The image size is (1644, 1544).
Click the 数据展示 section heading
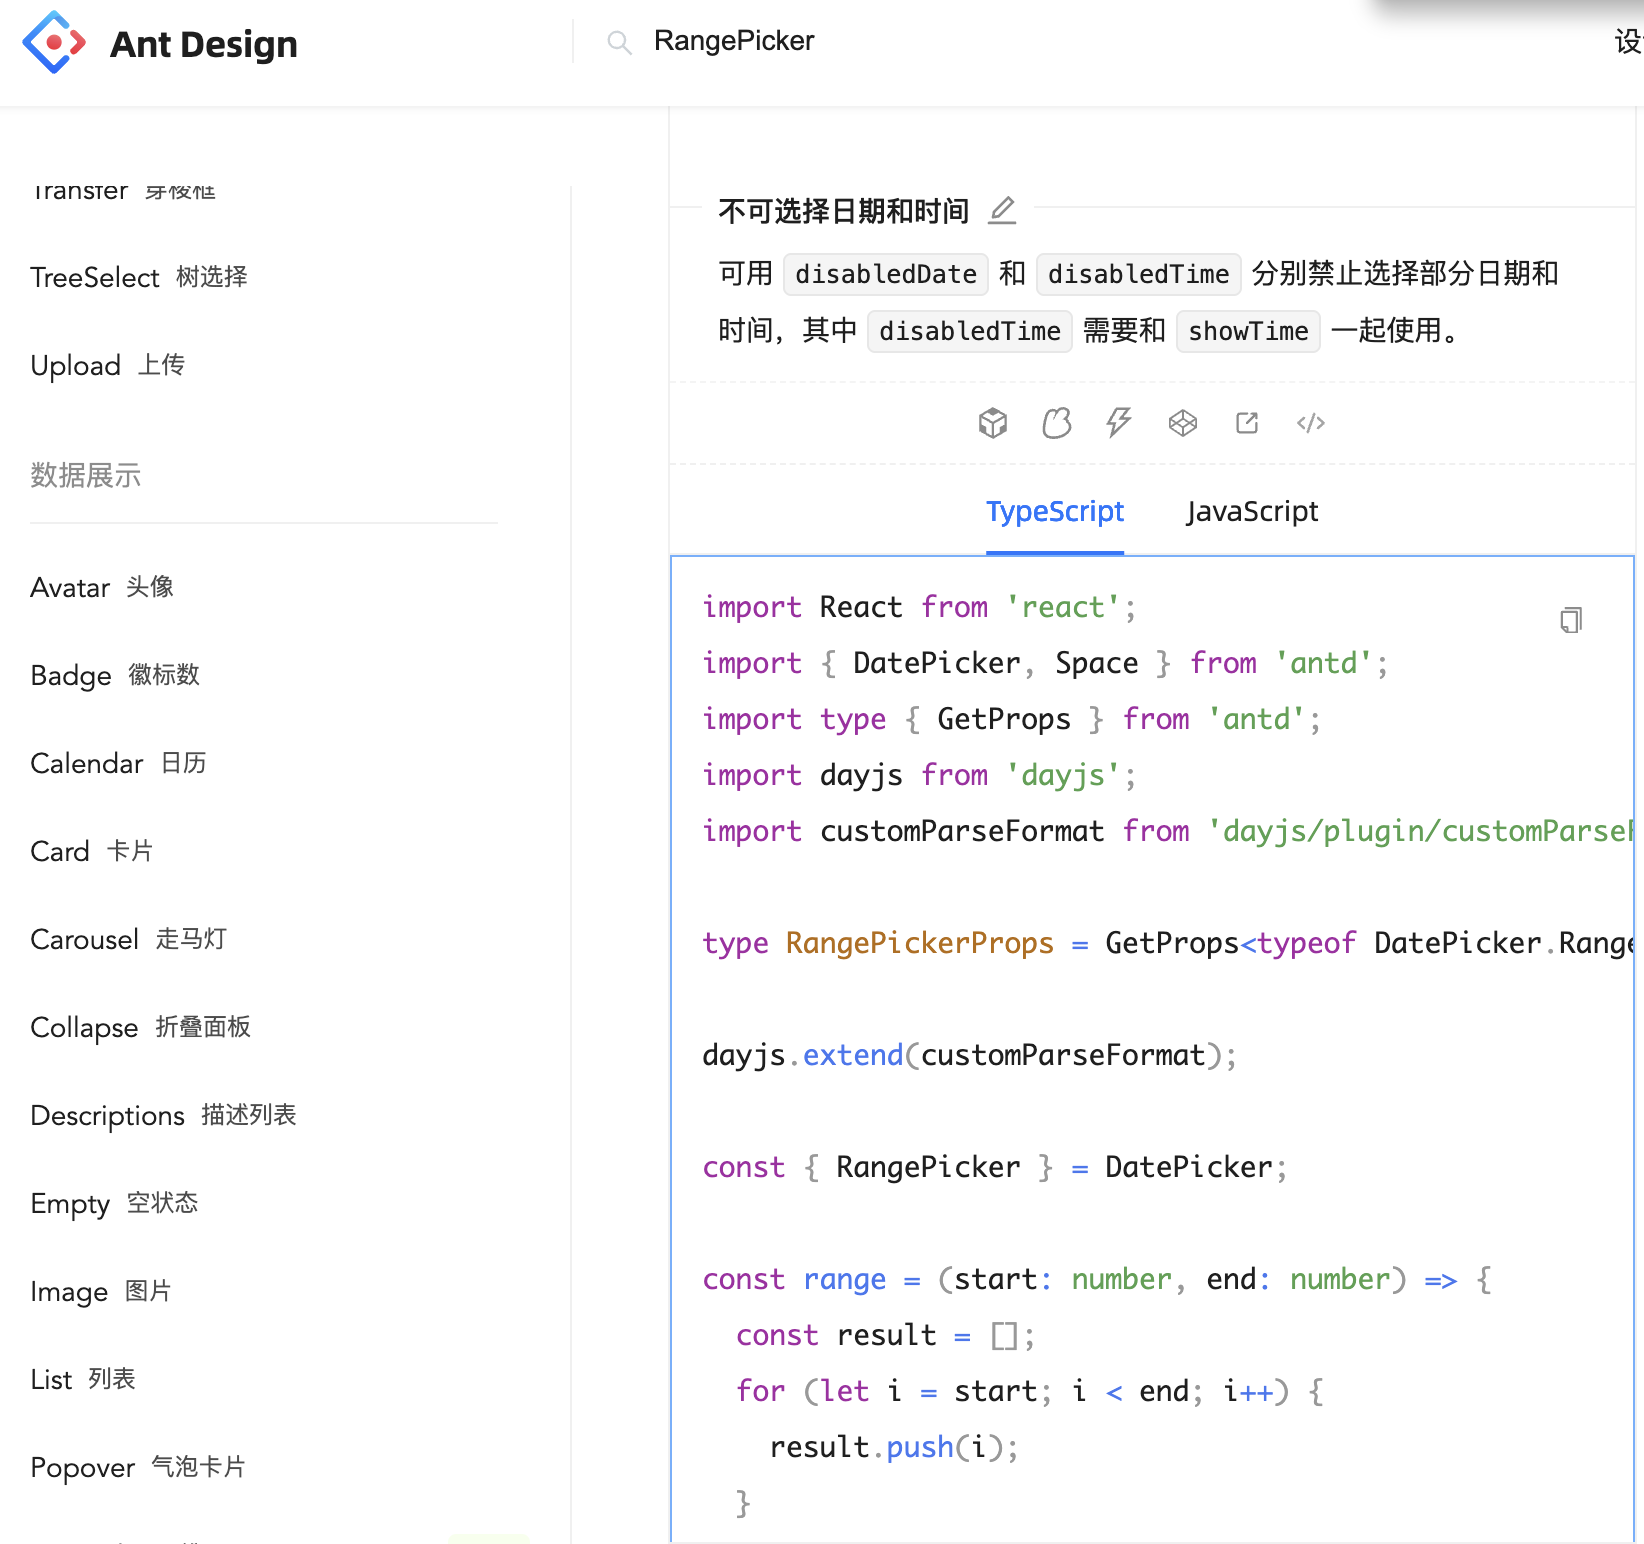tap(86, 475)
